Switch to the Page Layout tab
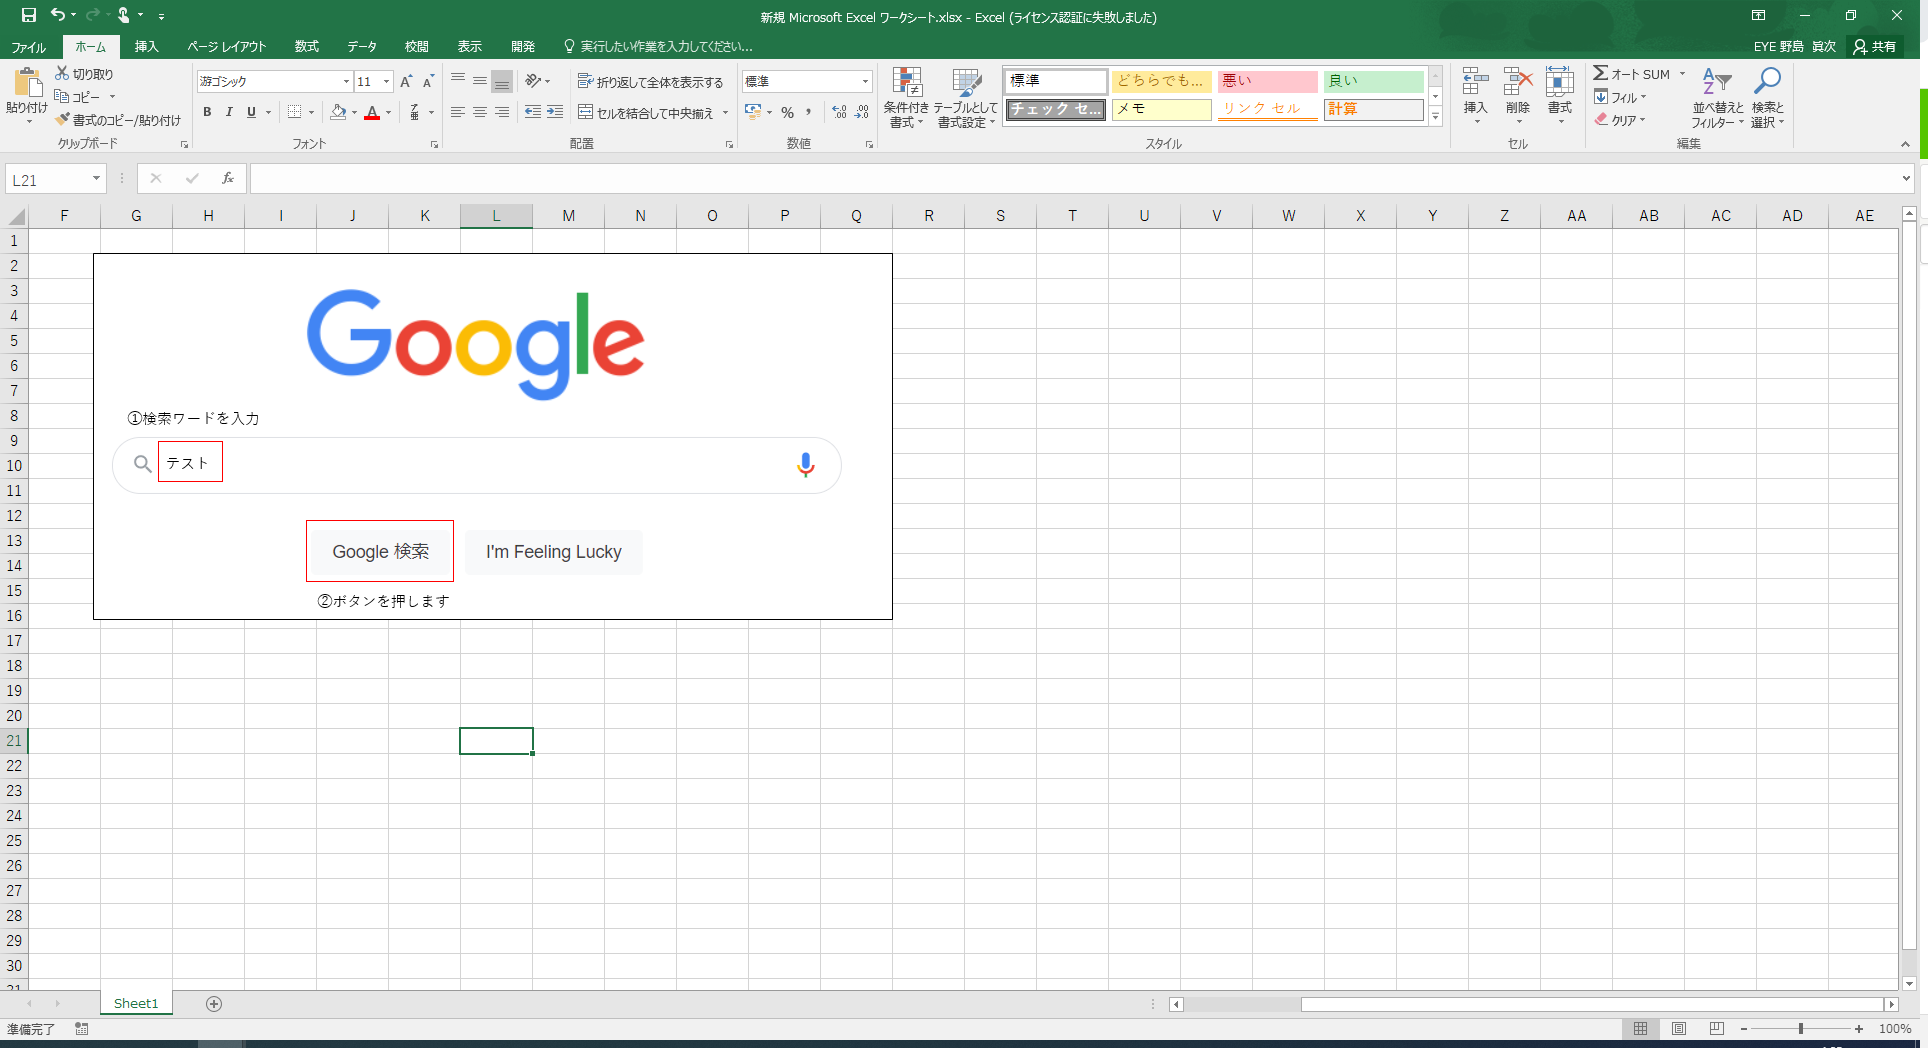Viewport: 1928px width, 1048px height. 227,47
